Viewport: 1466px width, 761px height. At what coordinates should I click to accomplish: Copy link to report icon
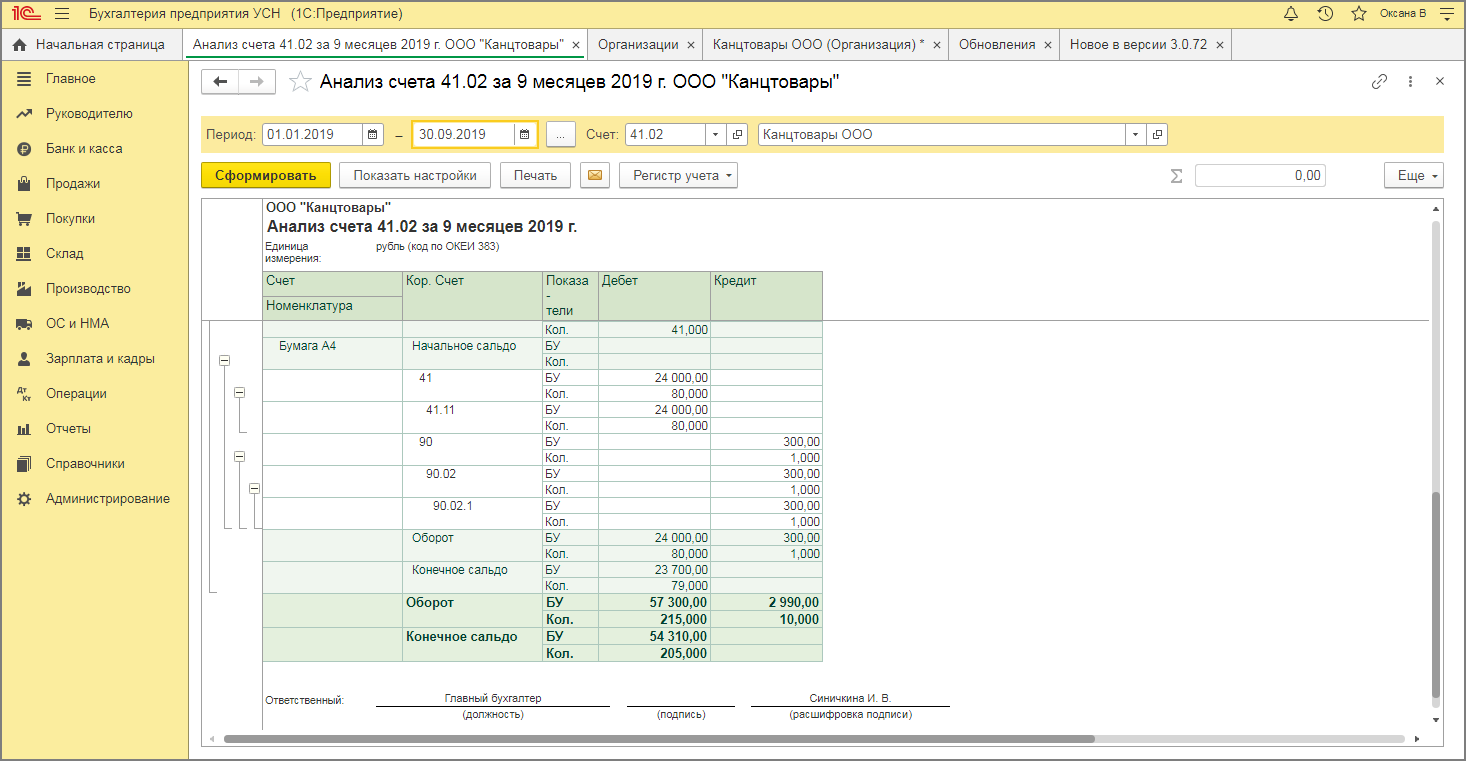coord(1379,82)
